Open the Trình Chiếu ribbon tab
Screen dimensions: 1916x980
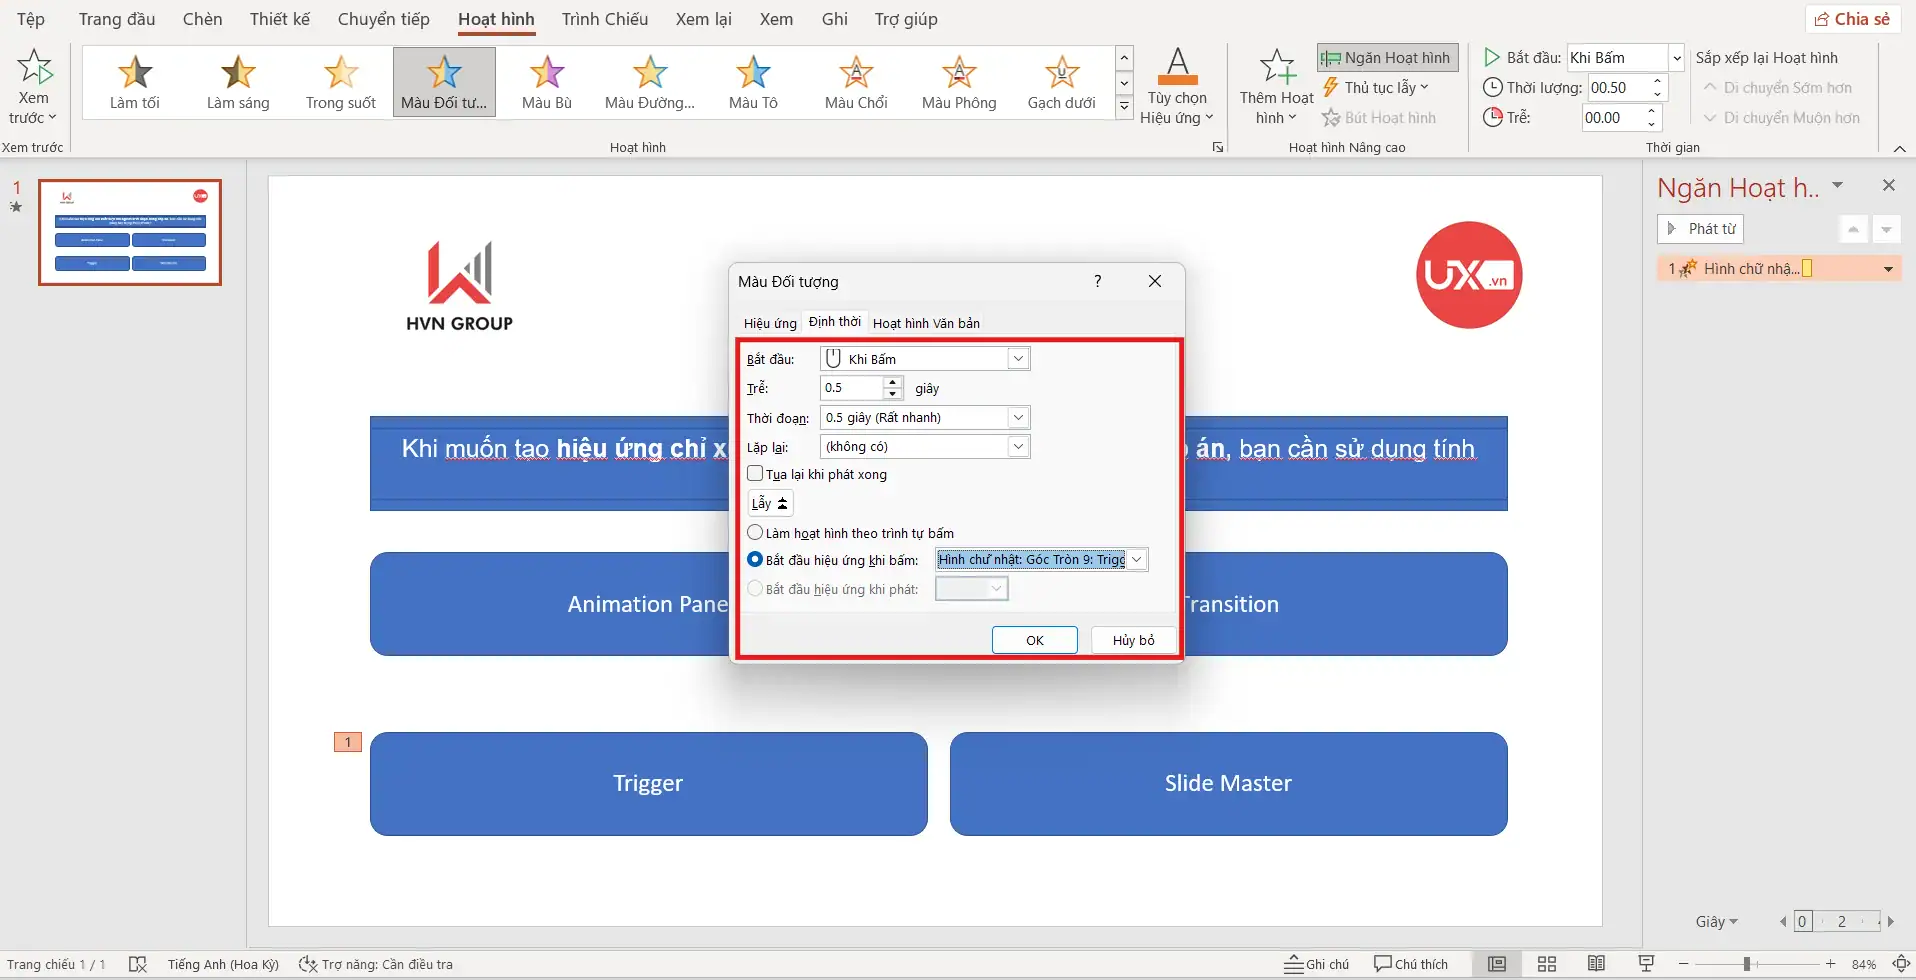pyautogui.click(x=604, y=19)
